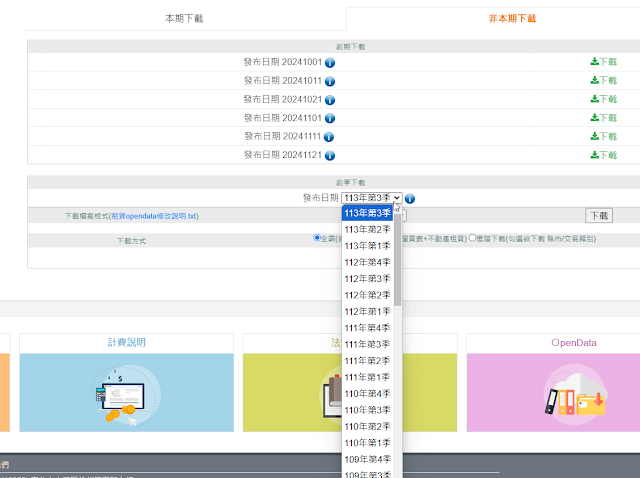The width and height of the screenshot is (640, 478).
Task: Choose 112年第1季 option
Action: (x=367, y=311)
